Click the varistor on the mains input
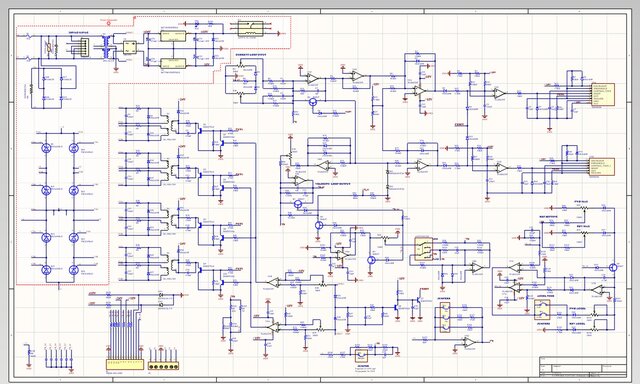Image resolution: width=640 pixels, height=384 pixels. coord(50,48)
